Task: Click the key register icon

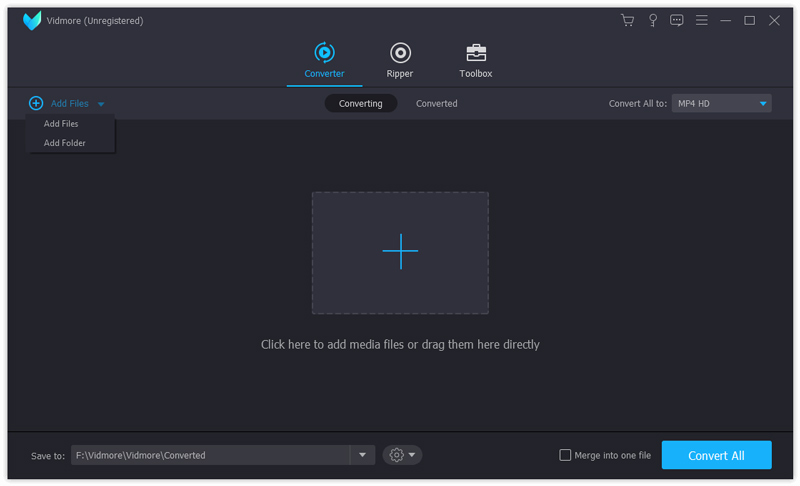Action: (653, 20)
